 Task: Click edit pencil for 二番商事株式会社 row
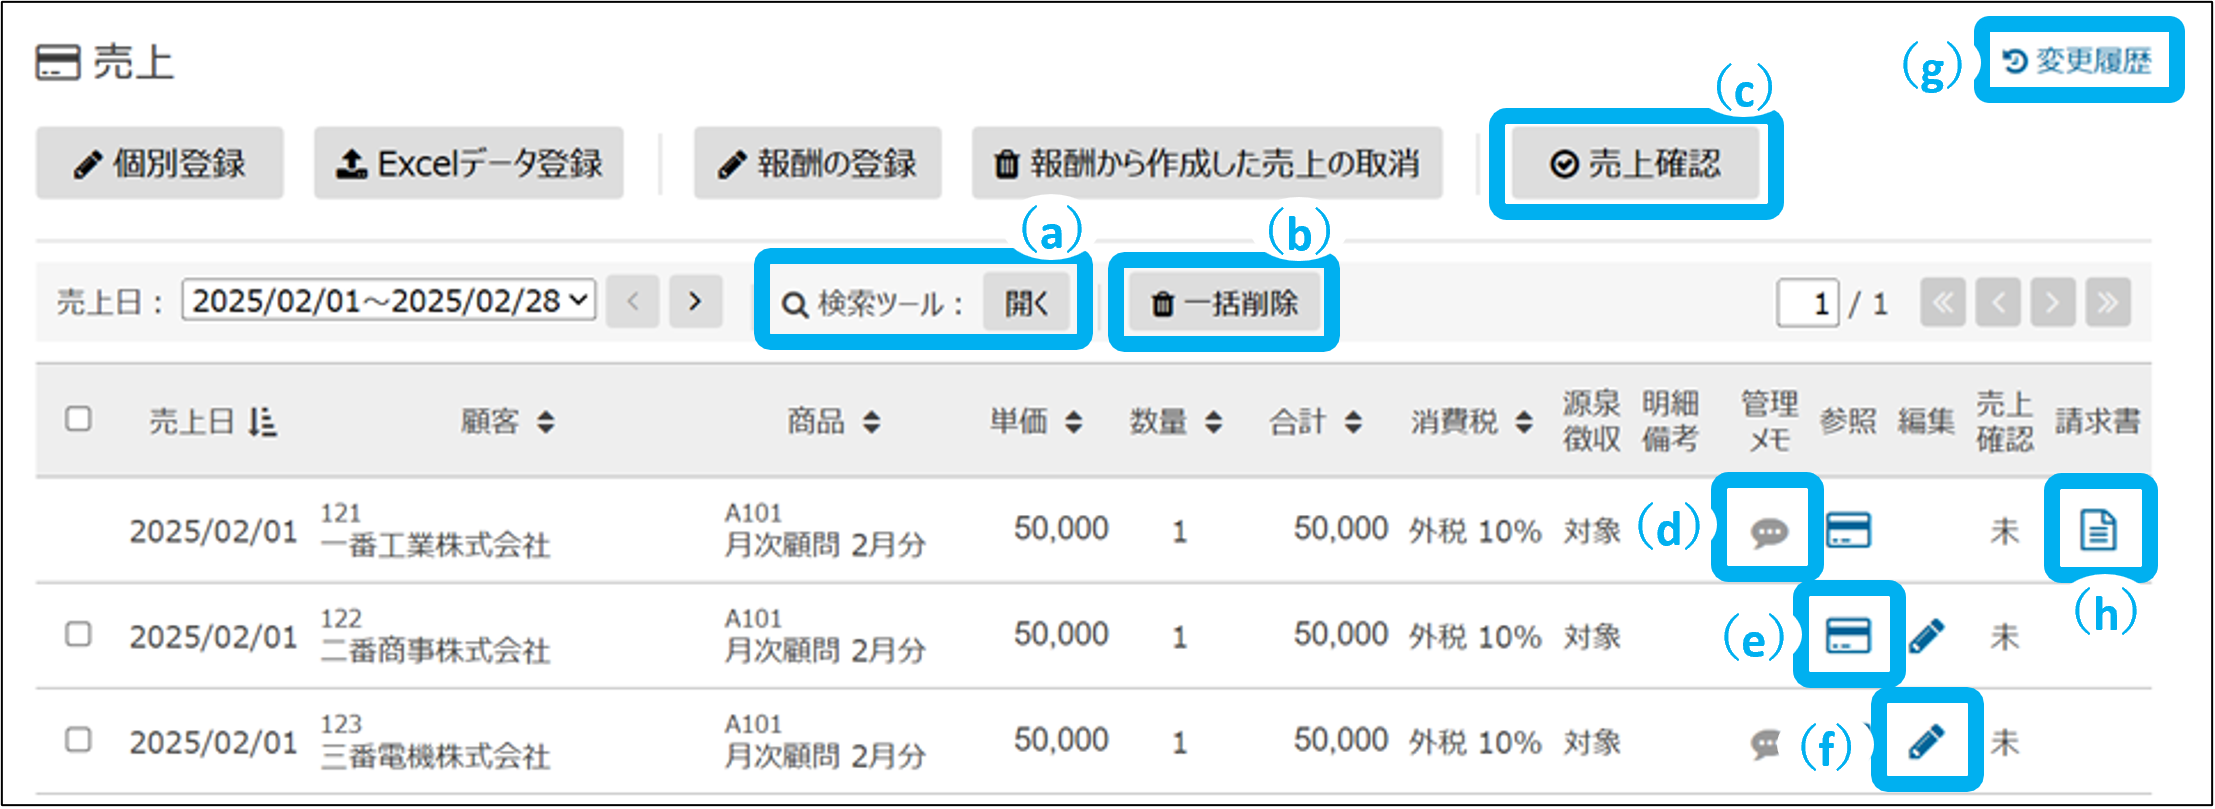click(x=1926, y=636)
